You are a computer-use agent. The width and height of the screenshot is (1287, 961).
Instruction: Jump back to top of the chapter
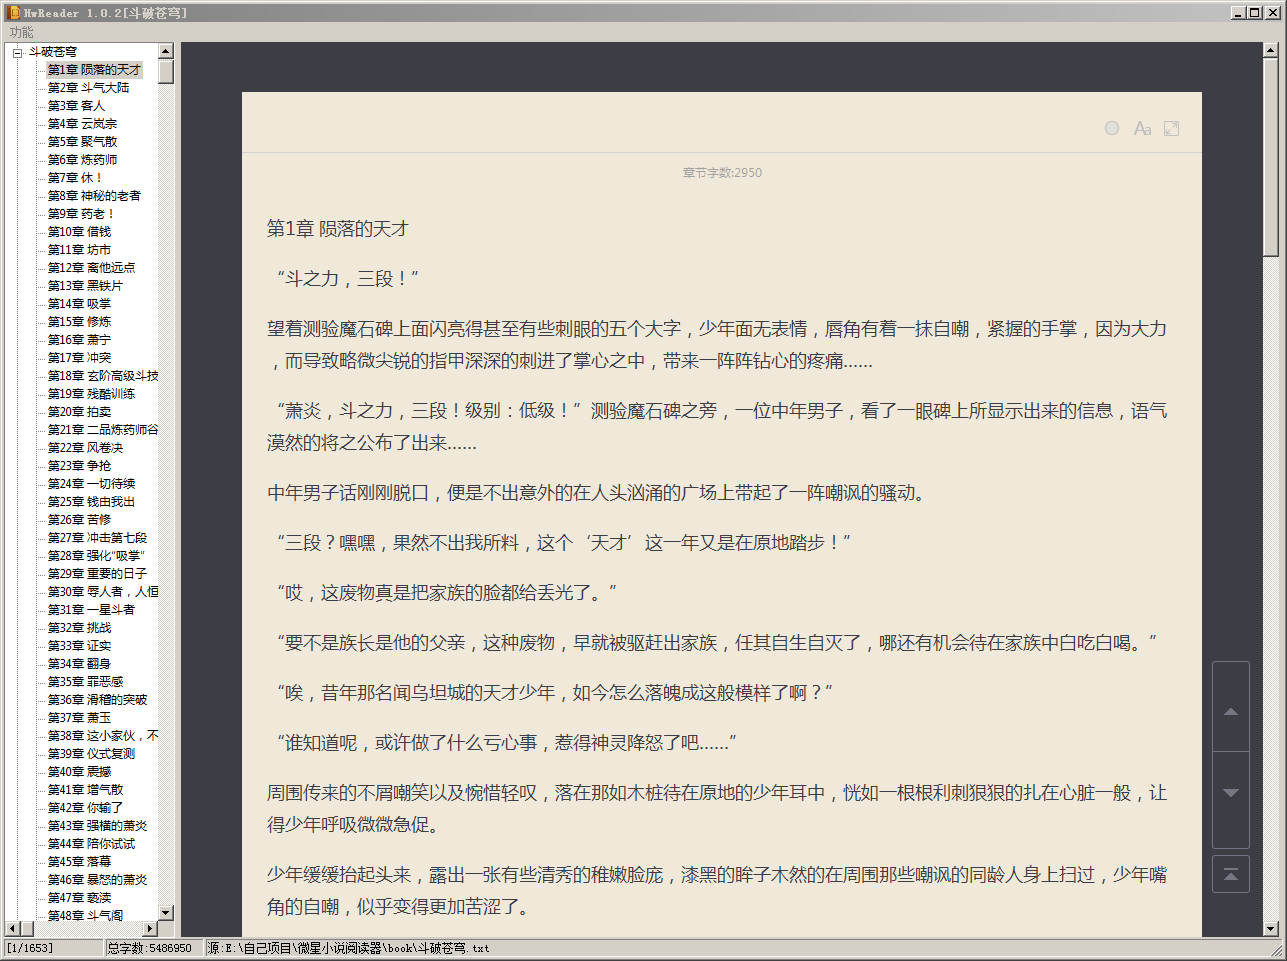[1231, 874]
